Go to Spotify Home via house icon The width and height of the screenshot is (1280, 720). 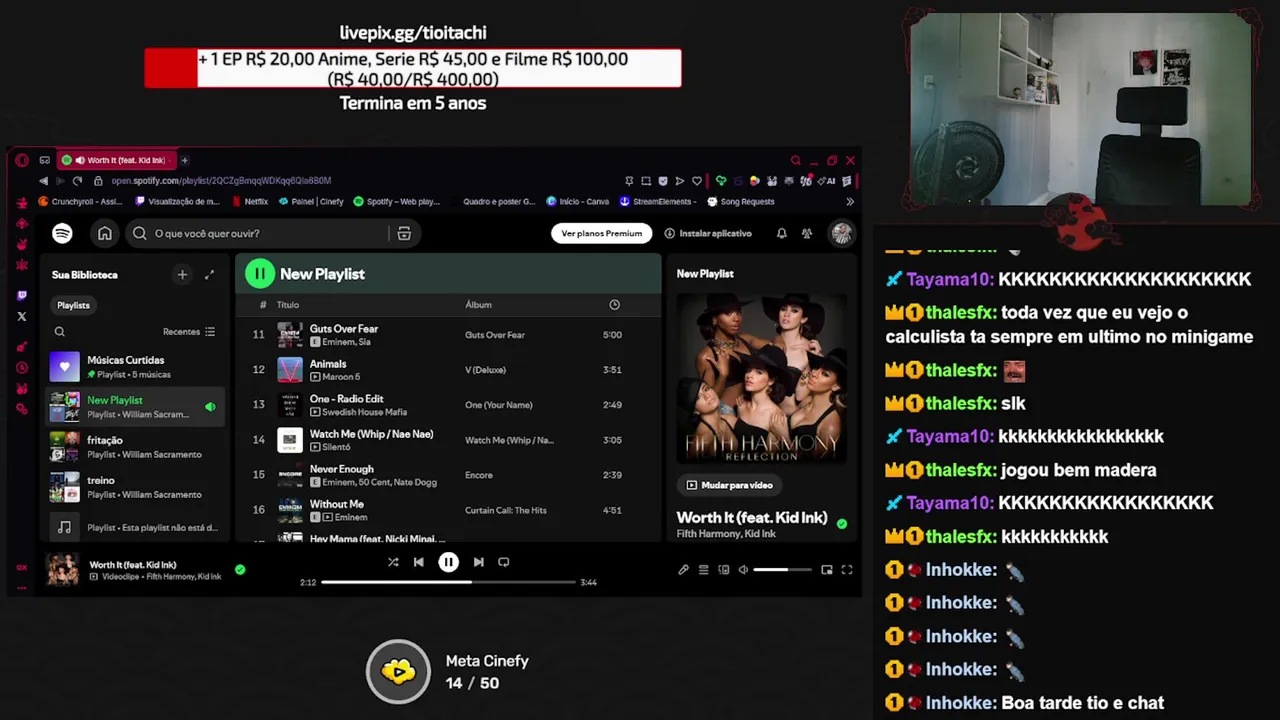click(105, 233)
